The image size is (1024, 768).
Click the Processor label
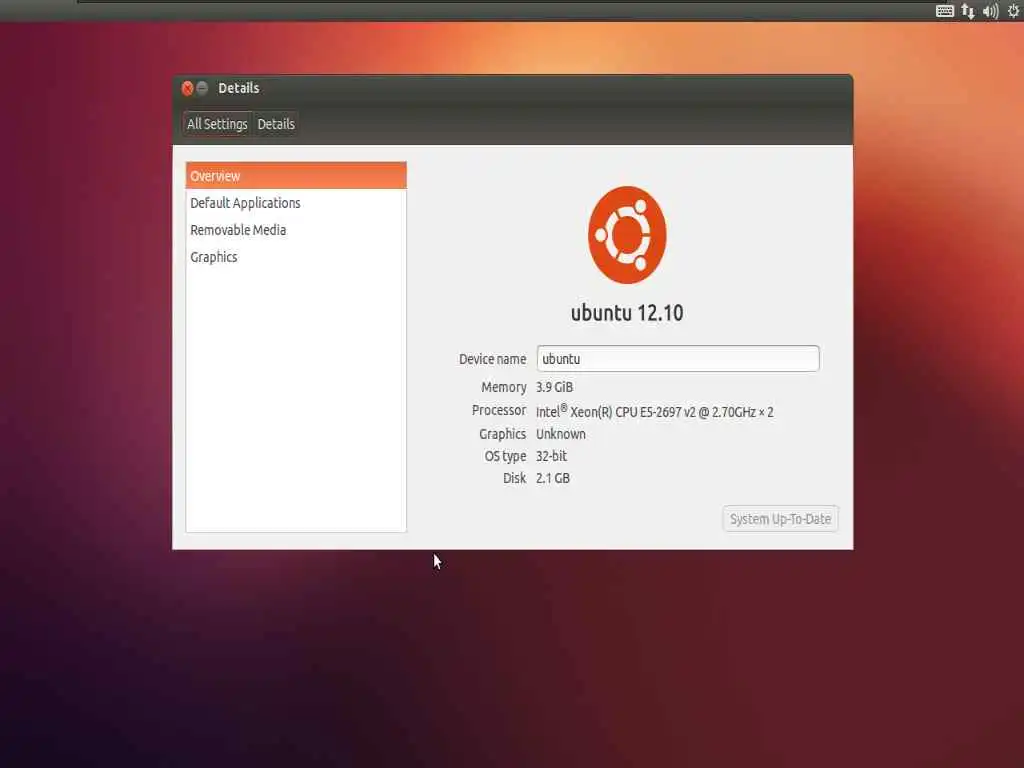(499, 410)
